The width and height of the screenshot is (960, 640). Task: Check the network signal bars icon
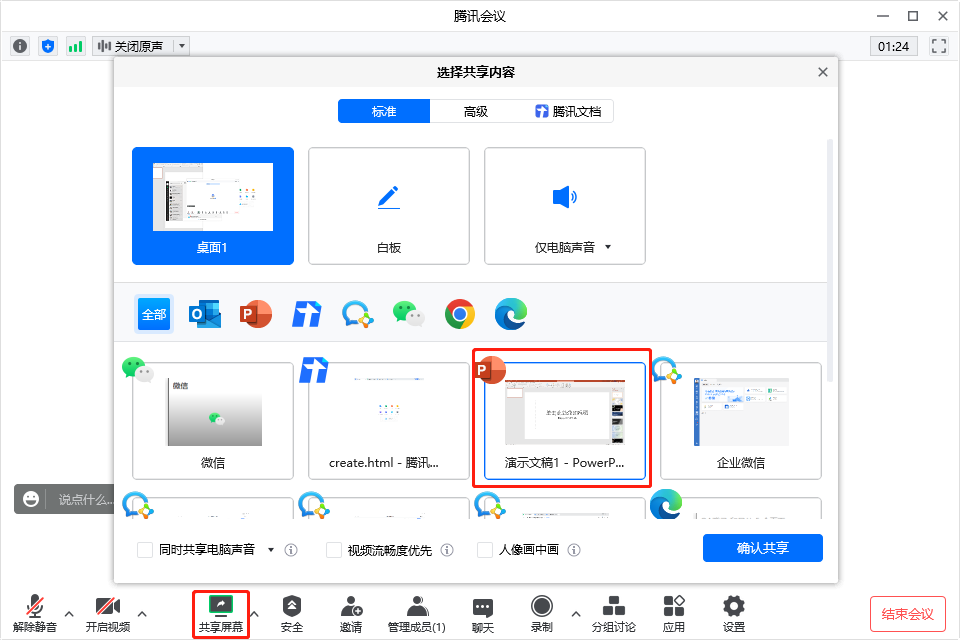75,46
